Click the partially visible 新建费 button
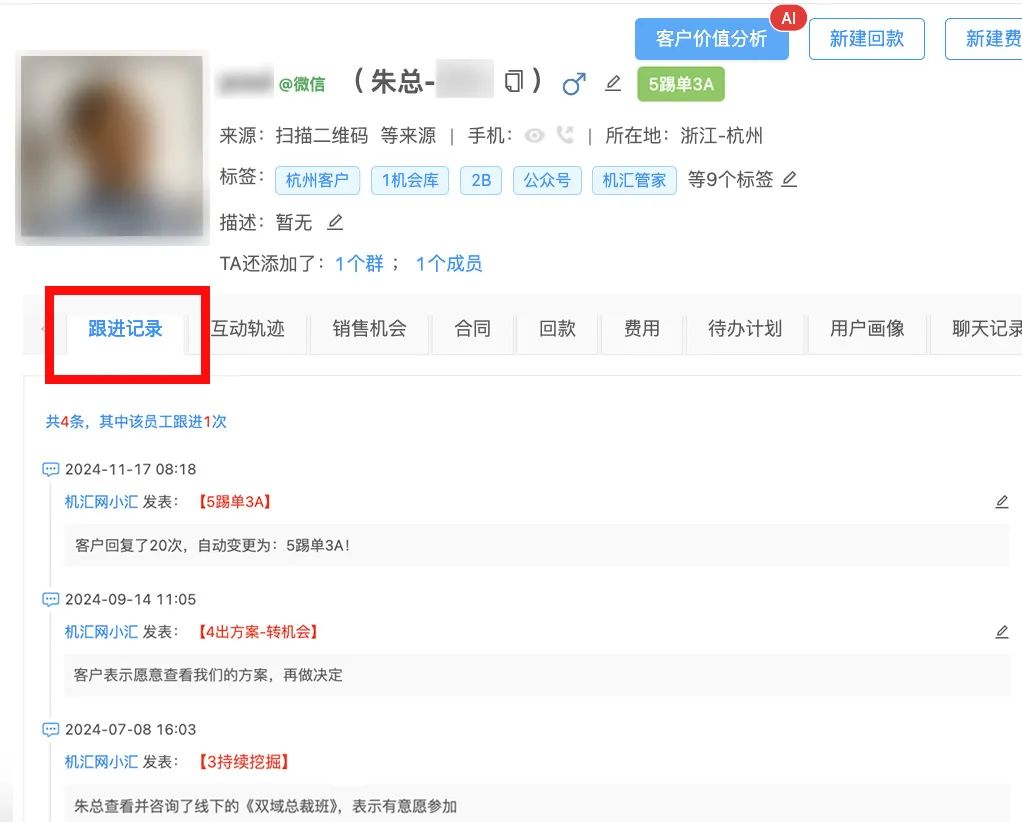Screen dimensions: 1022x822 984,39
